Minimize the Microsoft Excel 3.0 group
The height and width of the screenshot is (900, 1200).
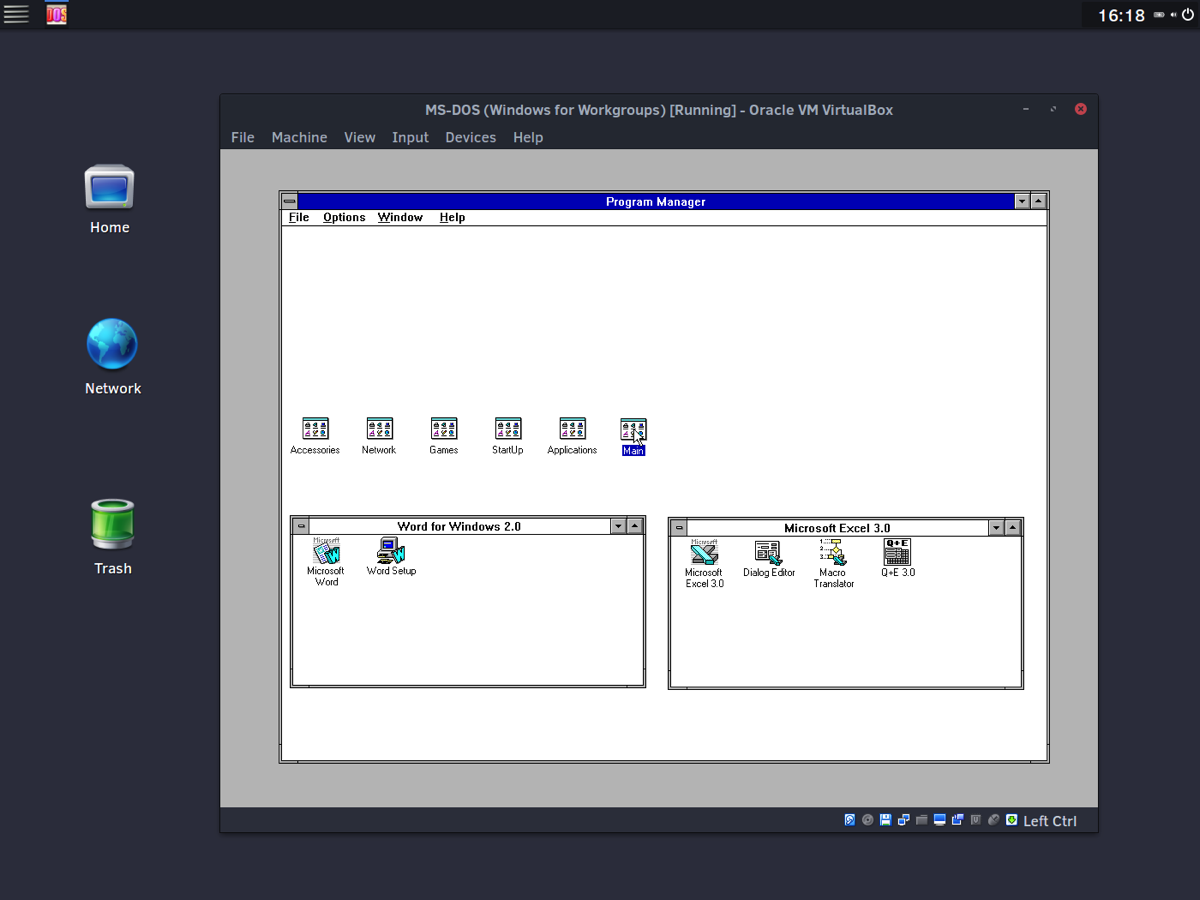pos(996,528)
